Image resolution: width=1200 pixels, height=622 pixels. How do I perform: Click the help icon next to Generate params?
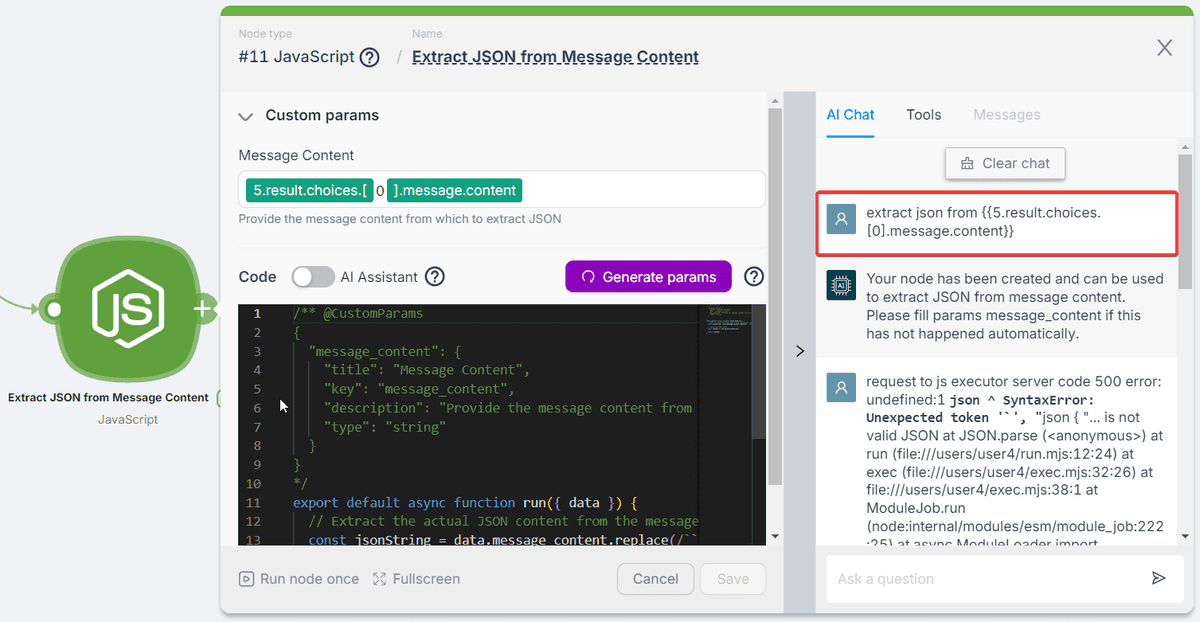click(754, 277)
